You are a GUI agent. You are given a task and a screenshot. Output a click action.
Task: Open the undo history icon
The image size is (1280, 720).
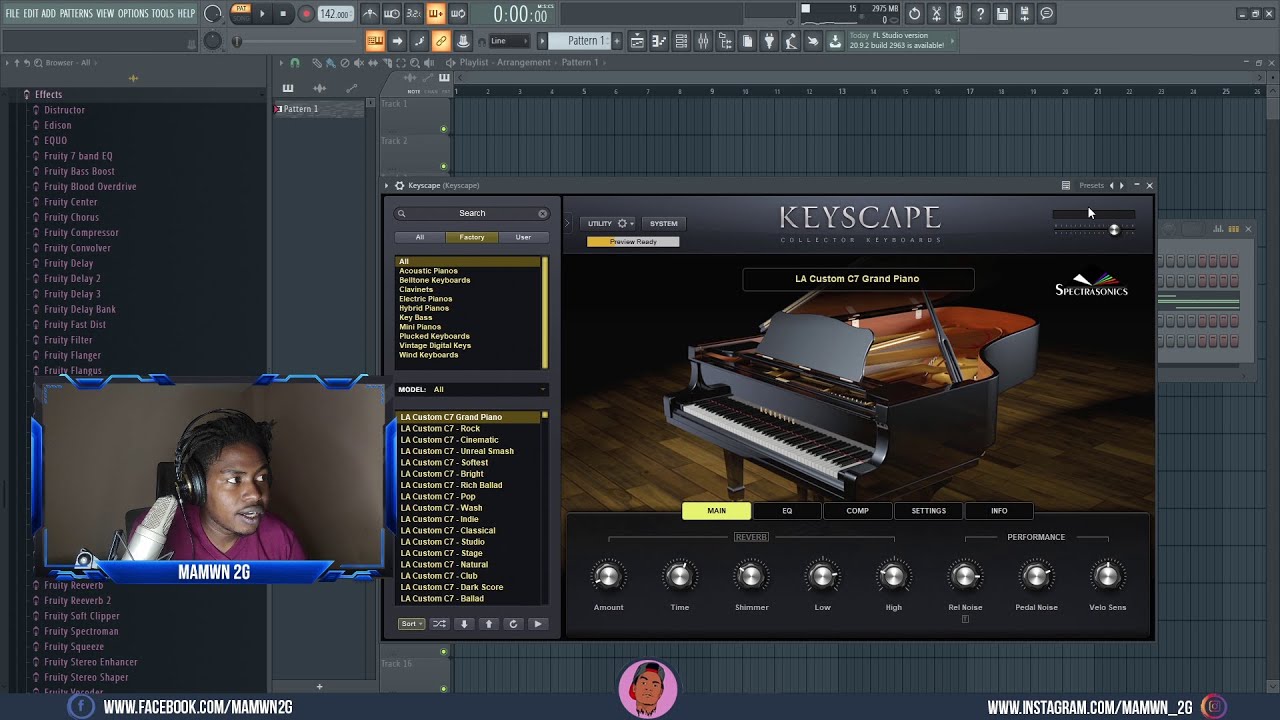[x=914, y=14]
